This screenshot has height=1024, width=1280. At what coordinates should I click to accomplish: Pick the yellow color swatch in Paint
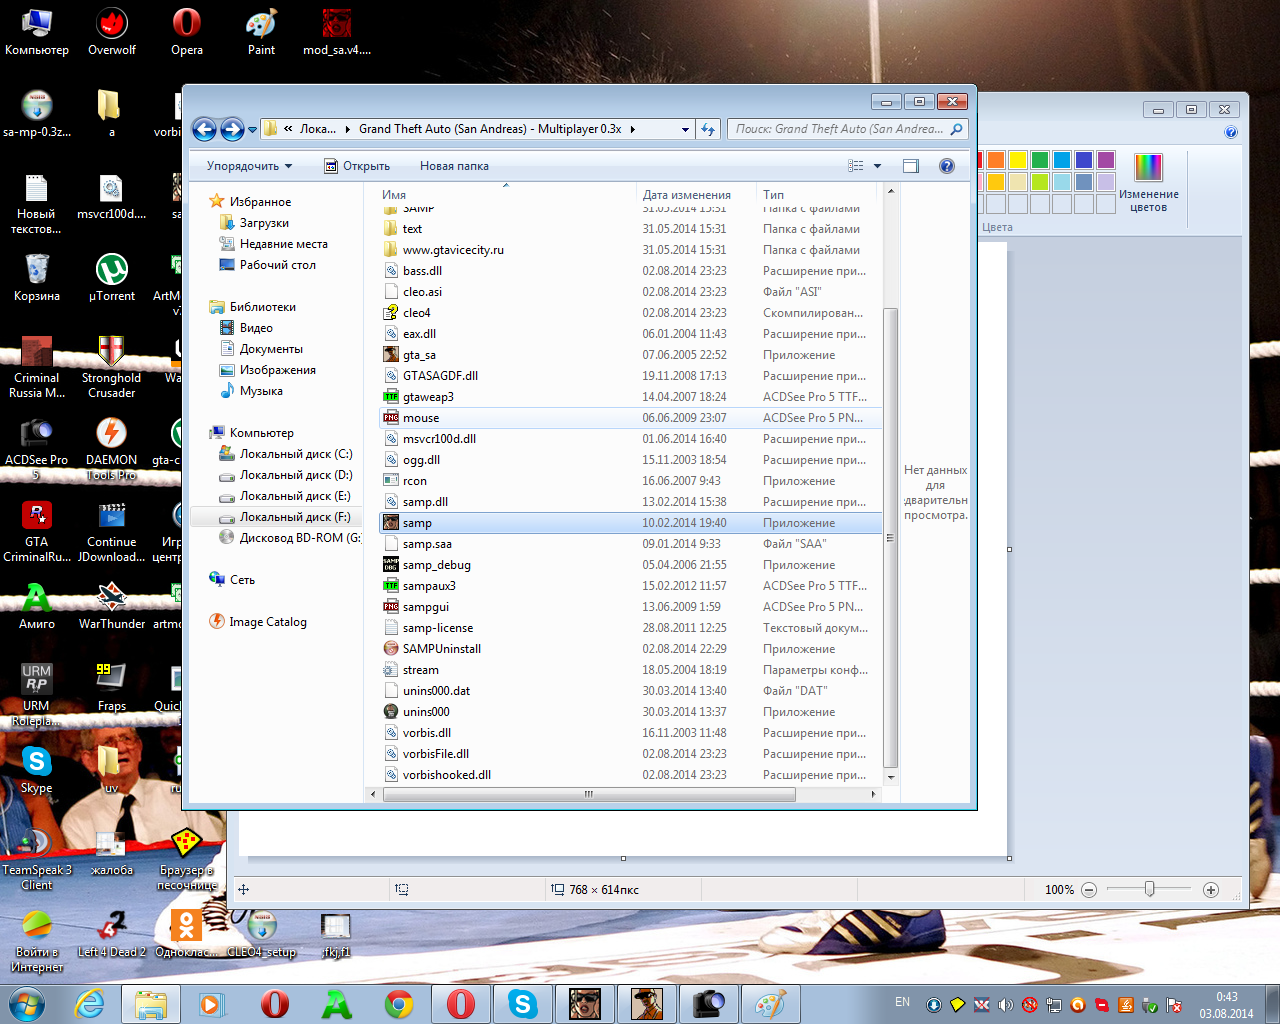[1018, 160]
